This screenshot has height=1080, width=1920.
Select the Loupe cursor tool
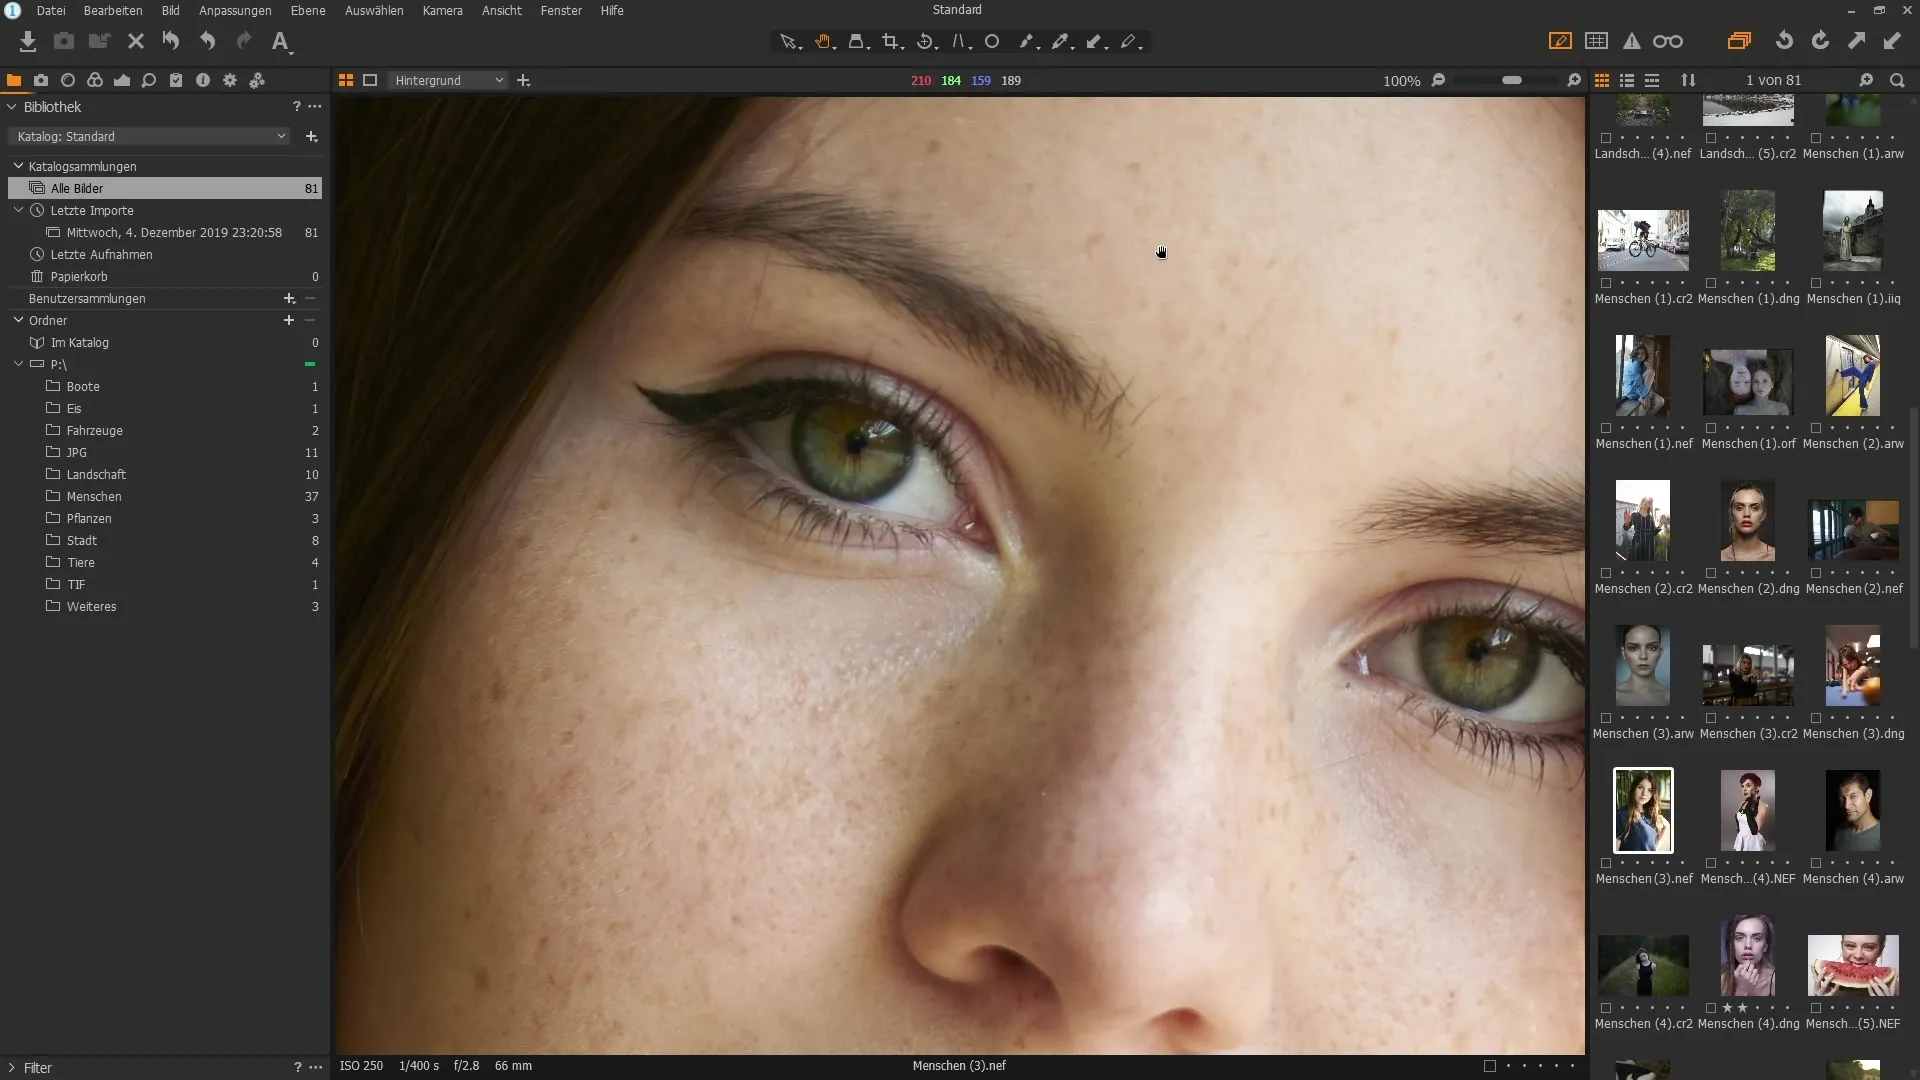click(858, 42)
